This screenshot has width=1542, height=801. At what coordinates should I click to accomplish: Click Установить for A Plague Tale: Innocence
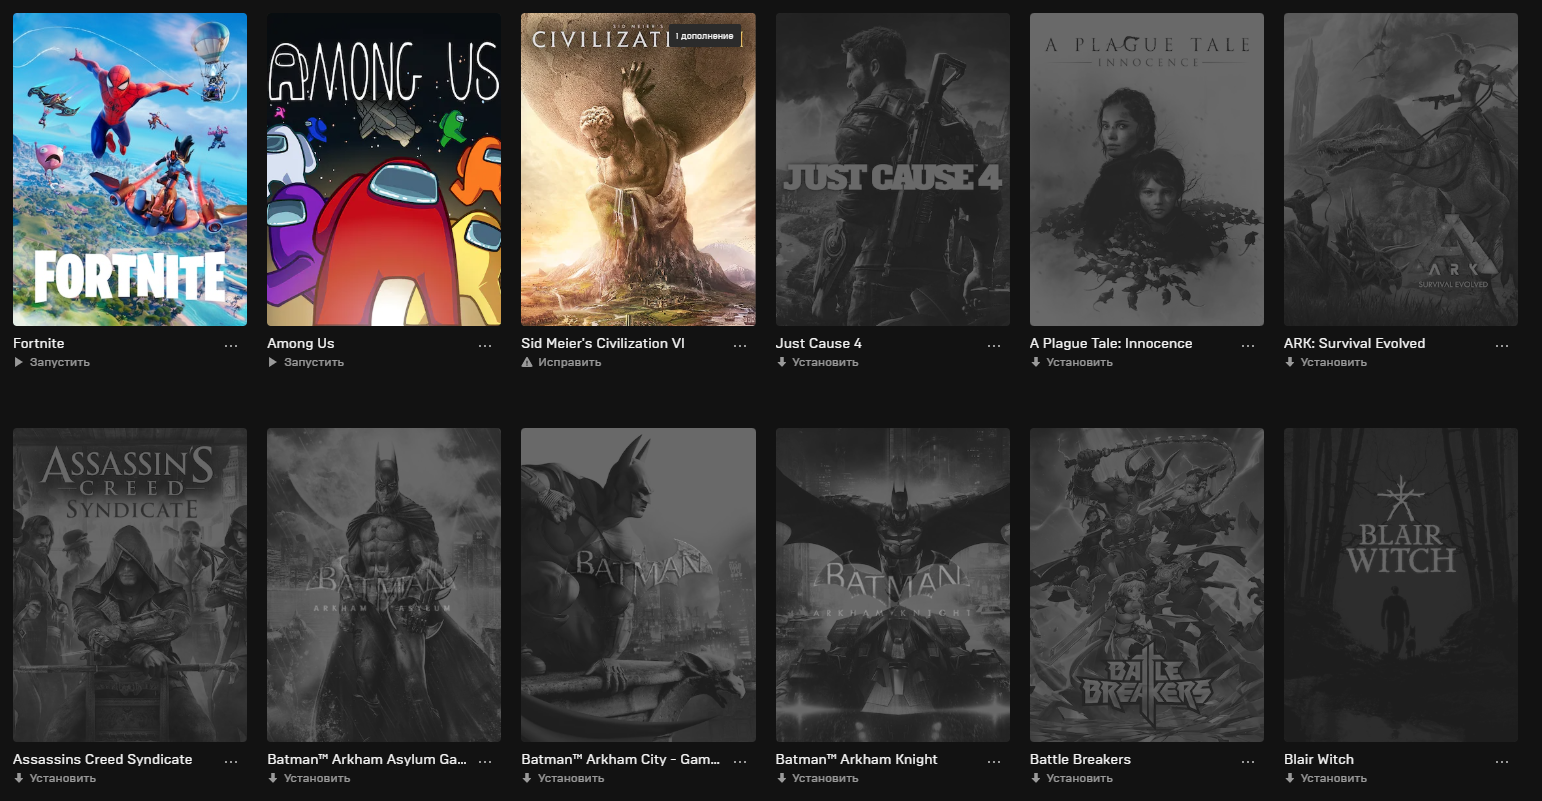pyautogui.click(x=1079, y=363)
